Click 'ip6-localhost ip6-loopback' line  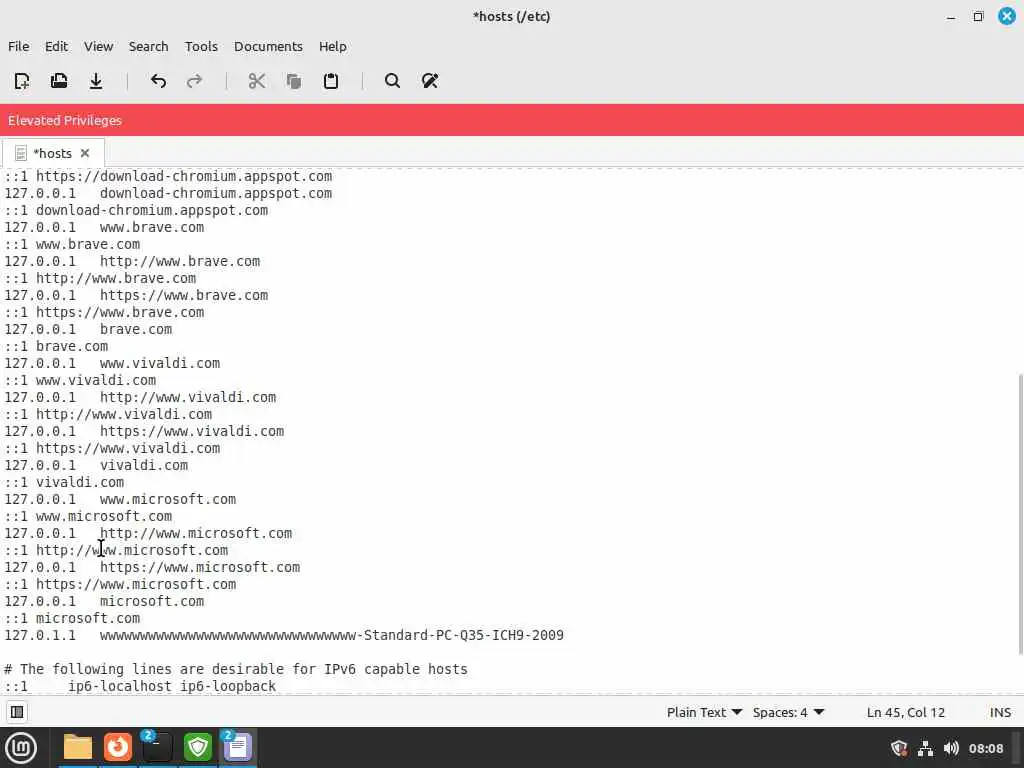[140, 686]
